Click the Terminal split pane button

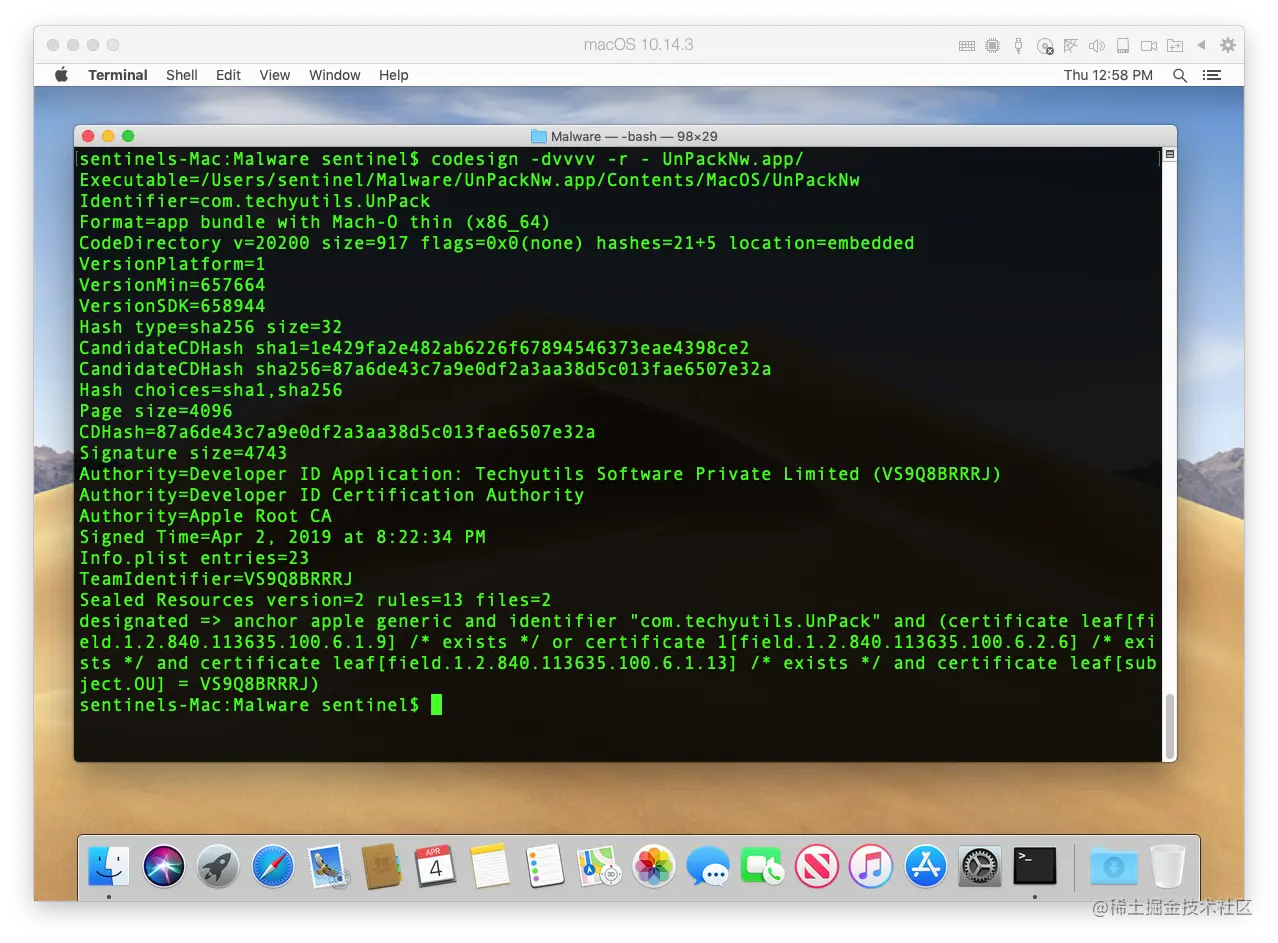(x=1170, y=154)
